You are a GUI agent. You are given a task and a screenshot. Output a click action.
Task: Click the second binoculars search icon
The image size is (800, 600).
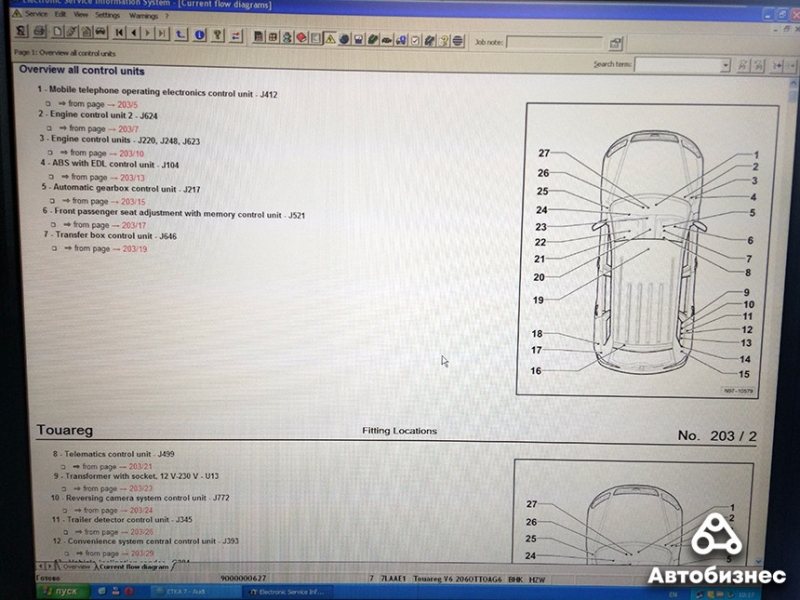click(x=758, y=66)
